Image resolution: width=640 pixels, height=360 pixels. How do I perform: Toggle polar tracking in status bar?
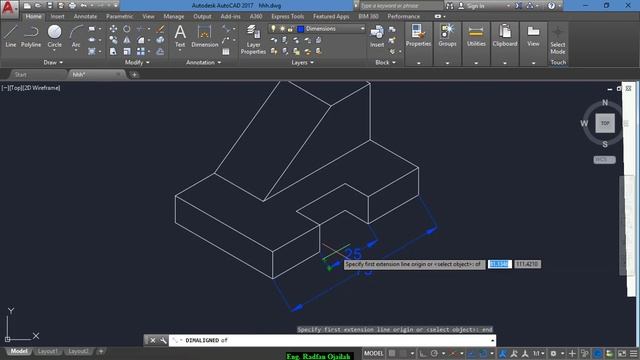(434, 353)
